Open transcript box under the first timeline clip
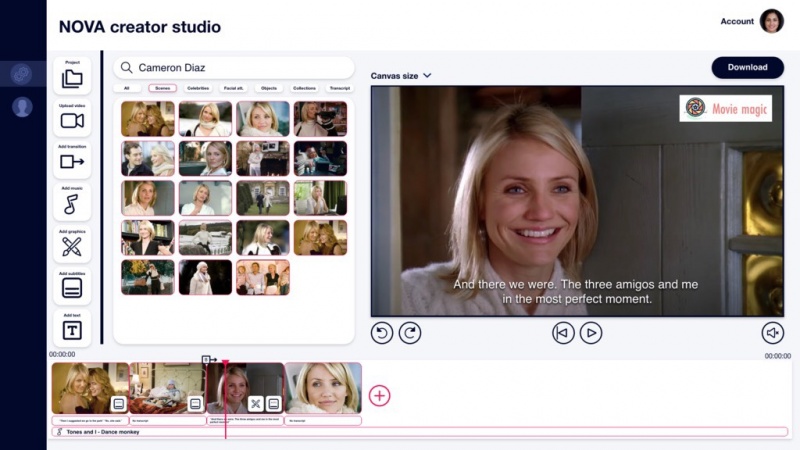The width and height of the screenshot is (800, 450). tap(90, 420)
